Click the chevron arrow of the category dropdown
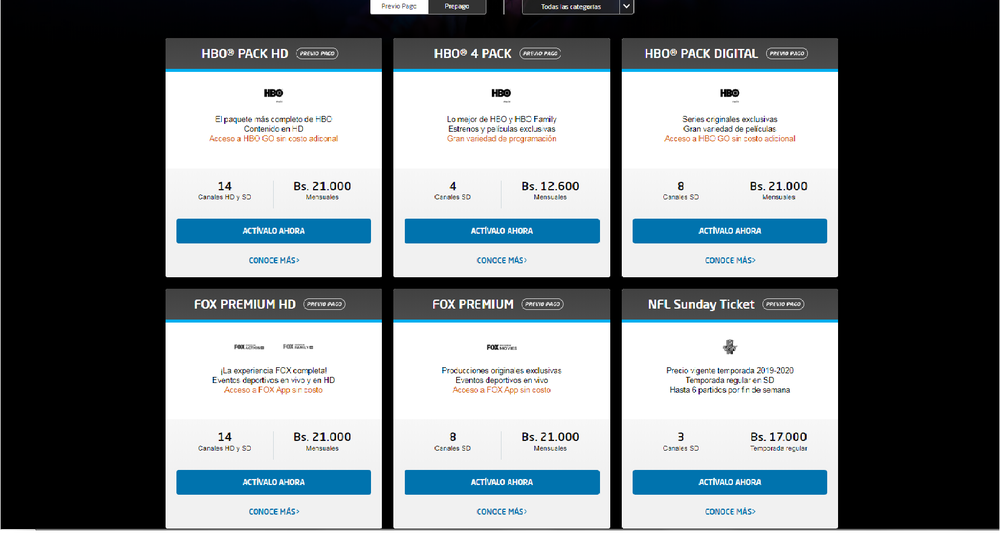Screen dimensions: 1000x537 coord(626,6)
